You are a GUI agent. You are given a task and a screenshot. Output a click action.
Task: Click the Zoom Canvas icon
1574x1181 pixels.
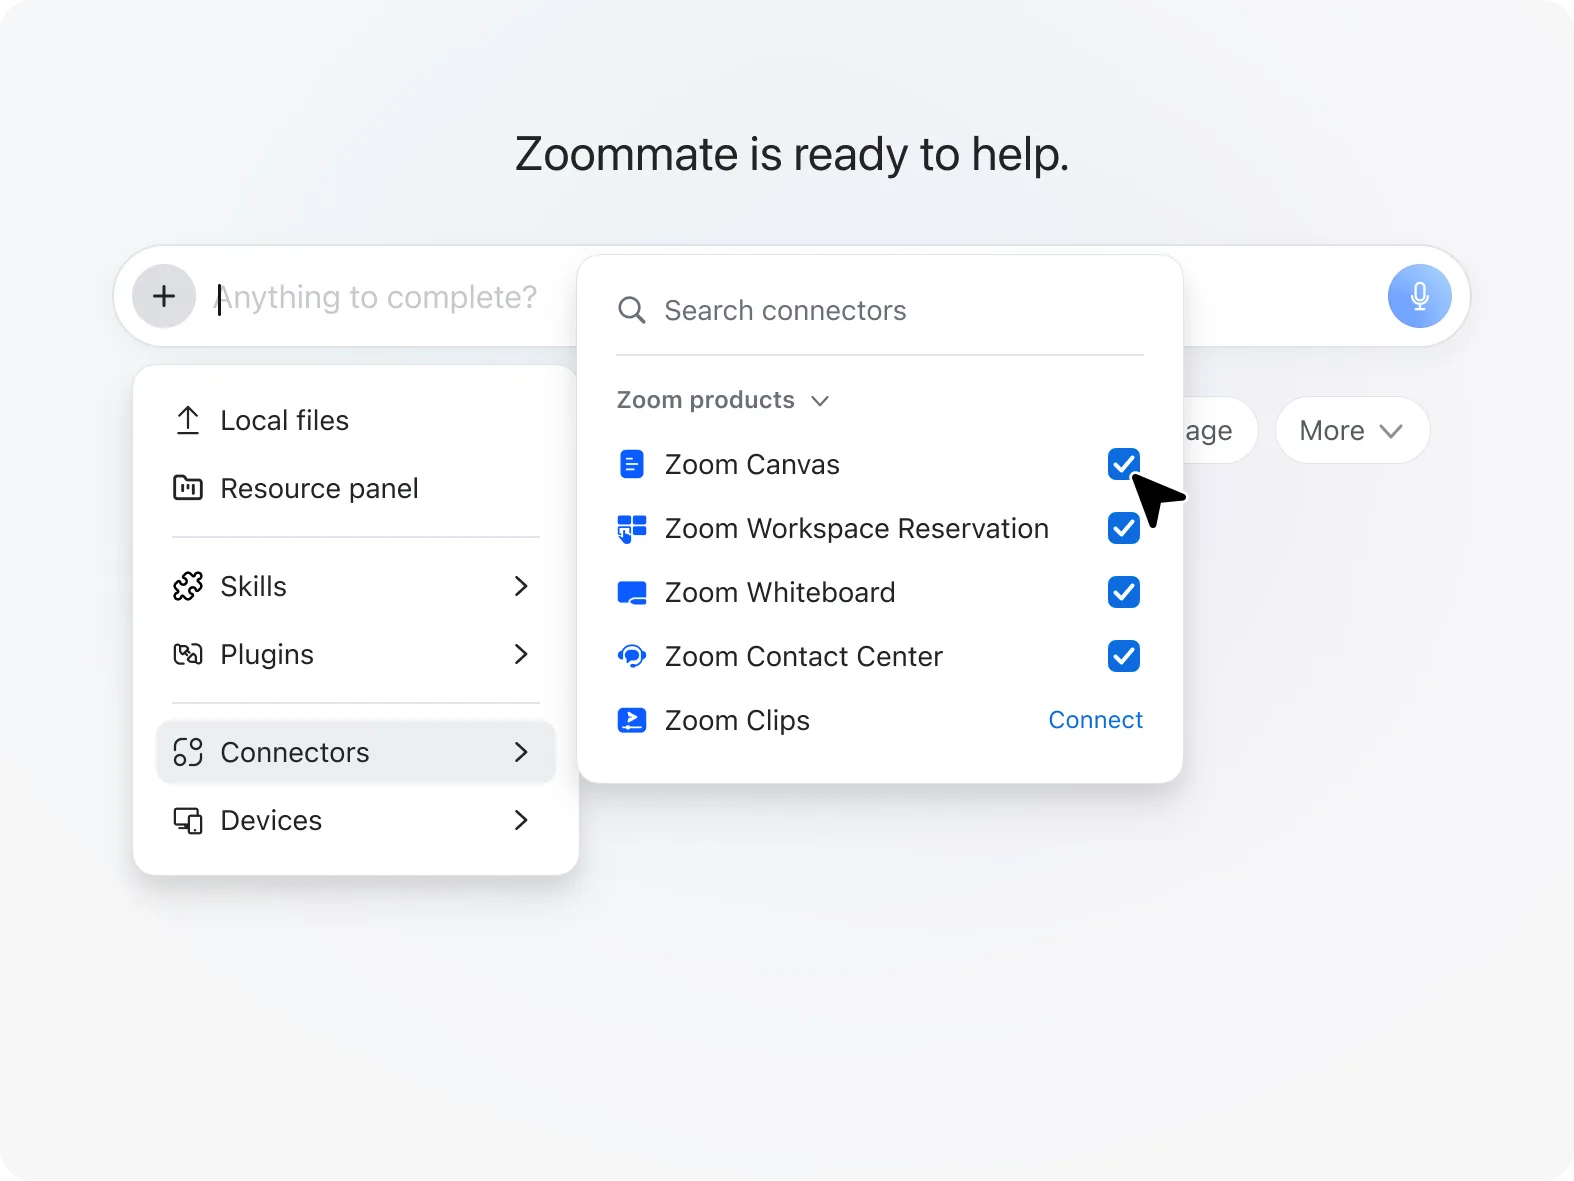click(632, 464)
